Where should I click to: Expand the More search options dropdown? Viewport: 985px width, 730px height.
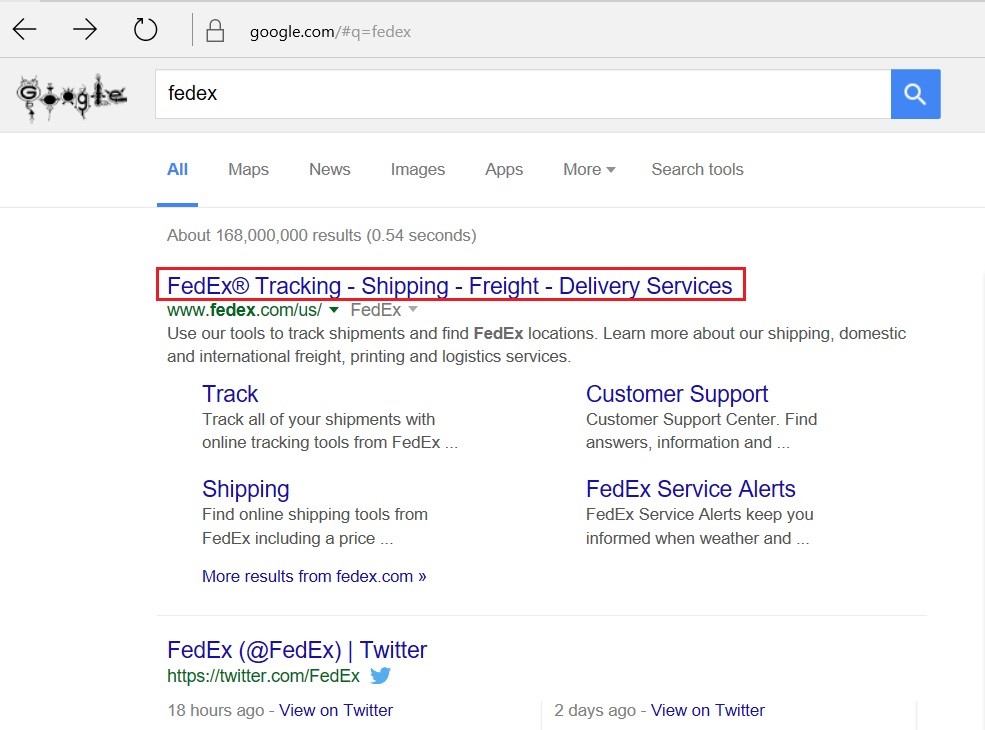[x=588, y=169]
